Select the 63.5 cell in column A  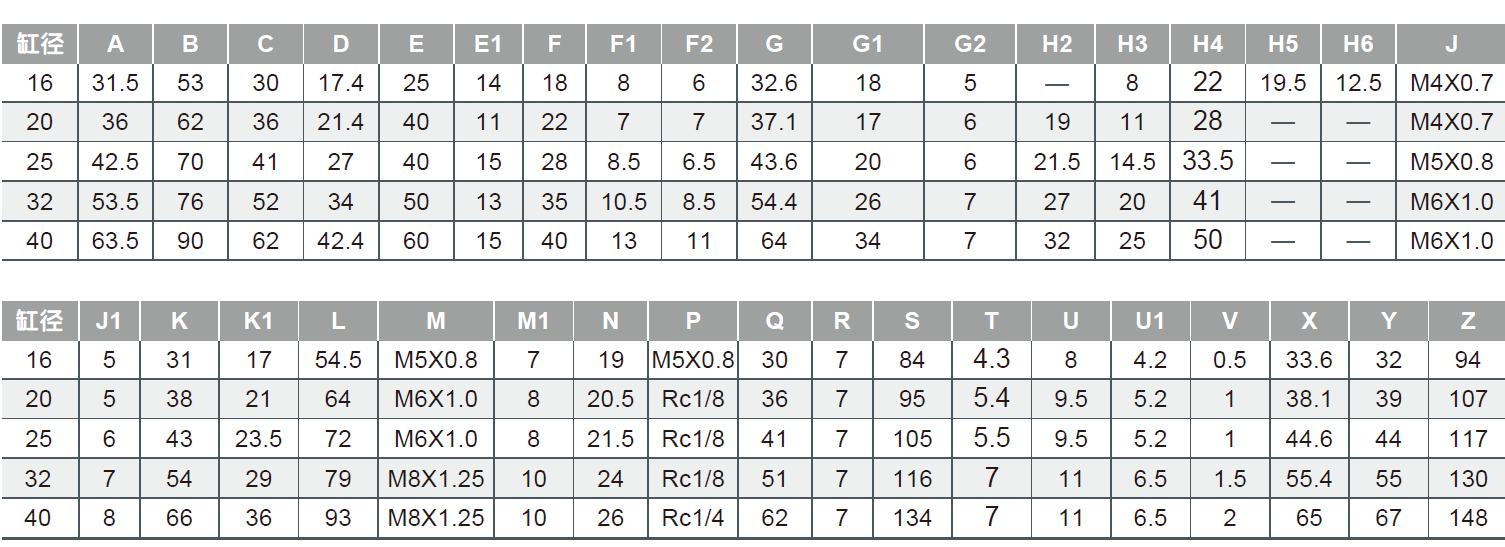(x=115, y=241)
